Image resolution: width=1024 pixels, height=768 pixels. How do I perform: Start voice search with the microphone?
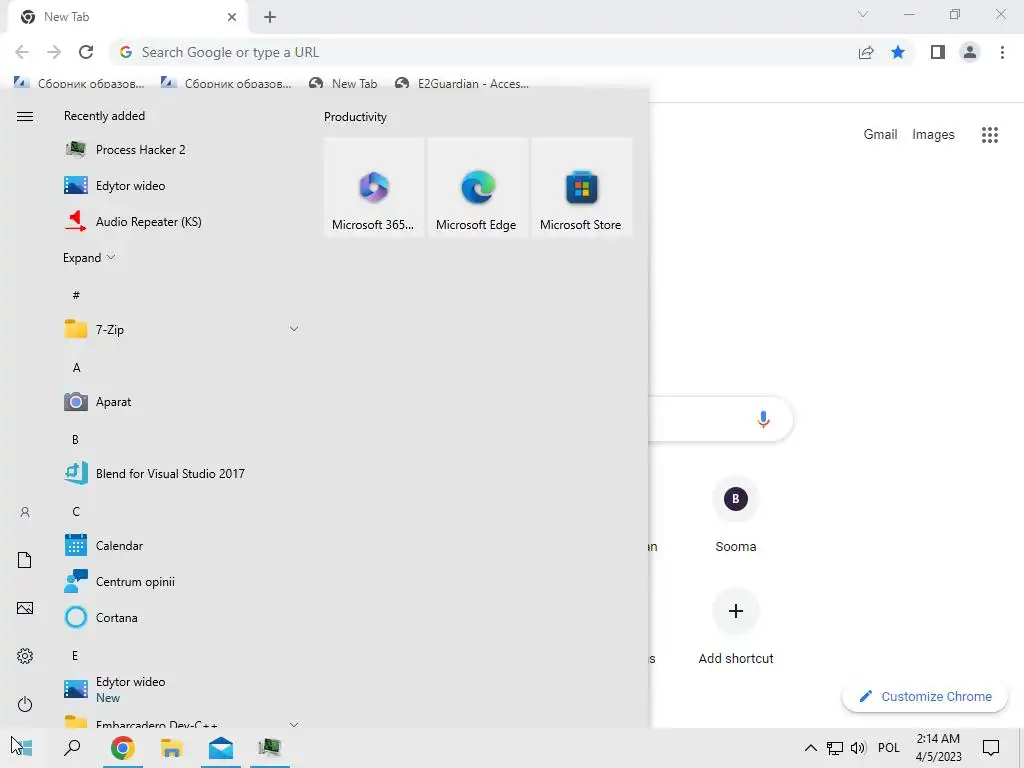763,419
